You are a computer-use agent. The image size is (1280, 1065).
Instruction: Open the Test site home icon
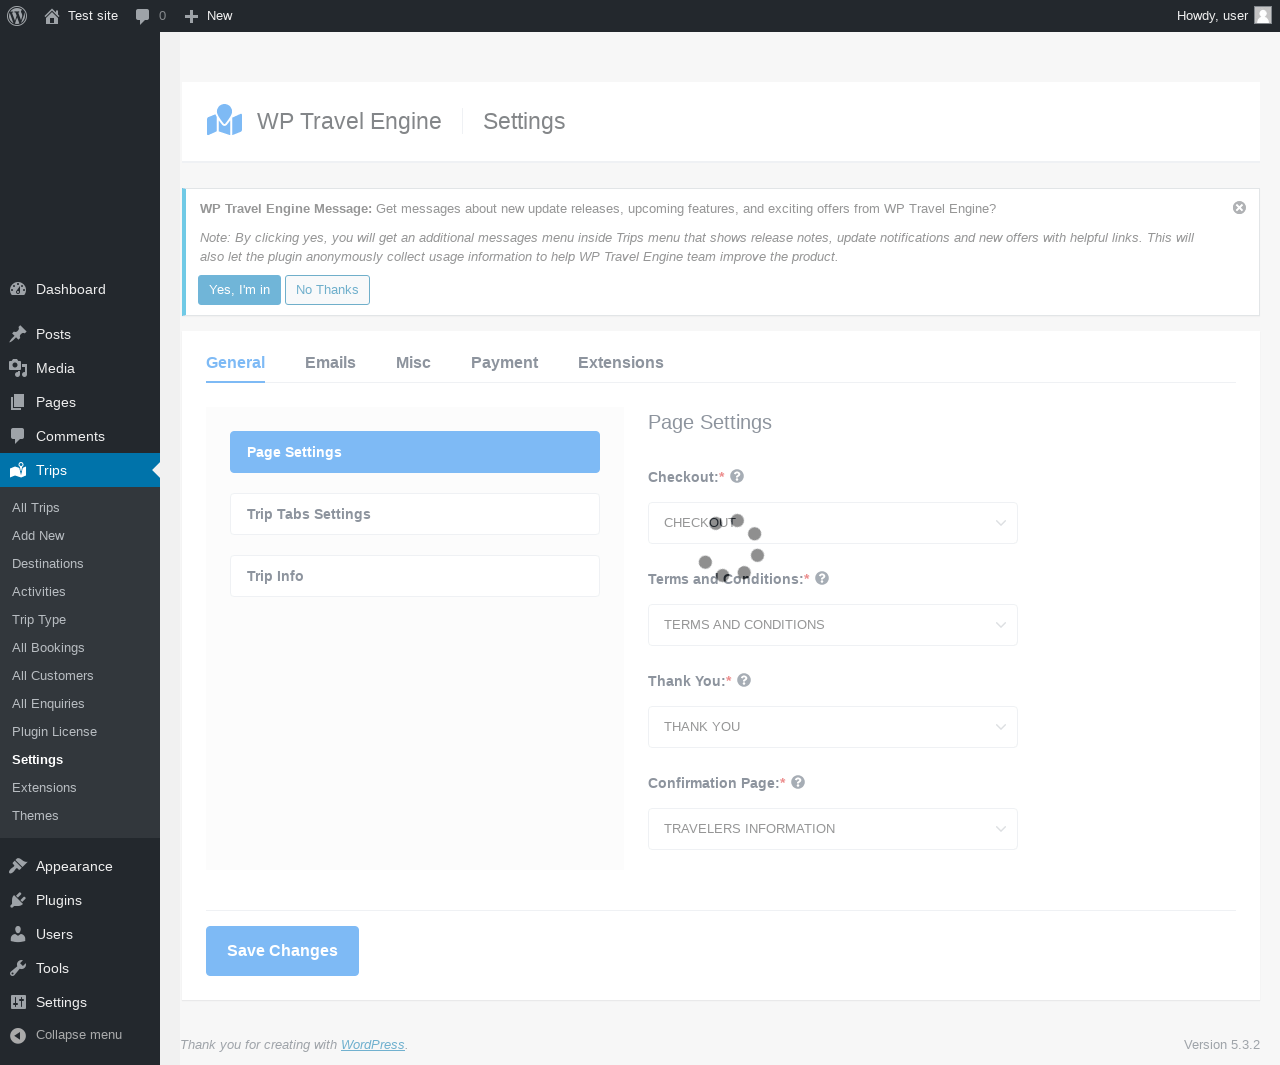(x=52, y=16)
